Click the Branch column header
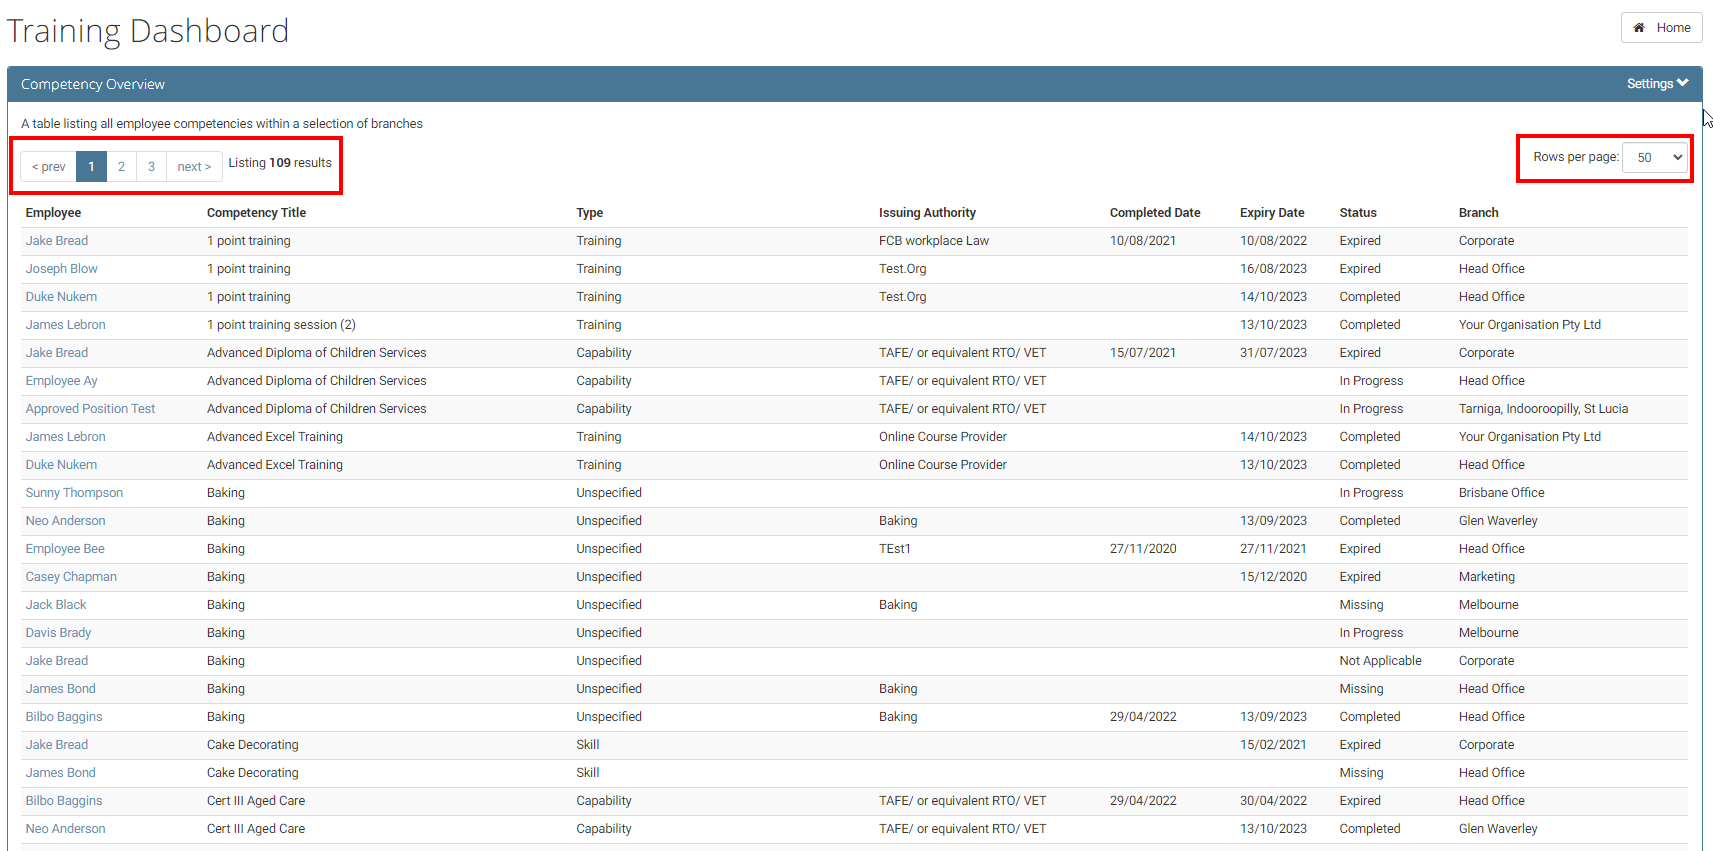Screen dimensions: 1713x851 click(1478, 213)
